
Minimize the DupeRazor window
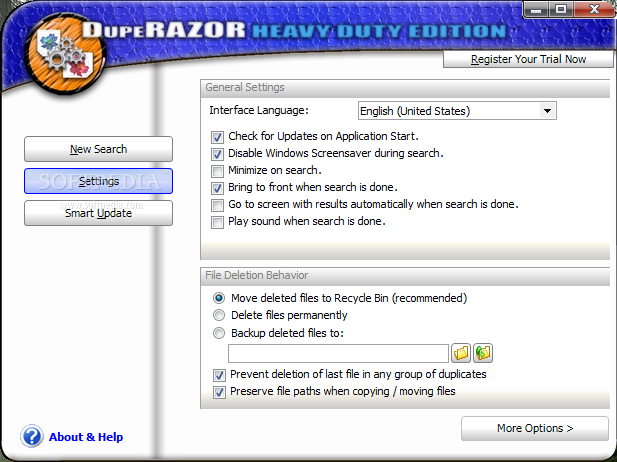[536, 9]
